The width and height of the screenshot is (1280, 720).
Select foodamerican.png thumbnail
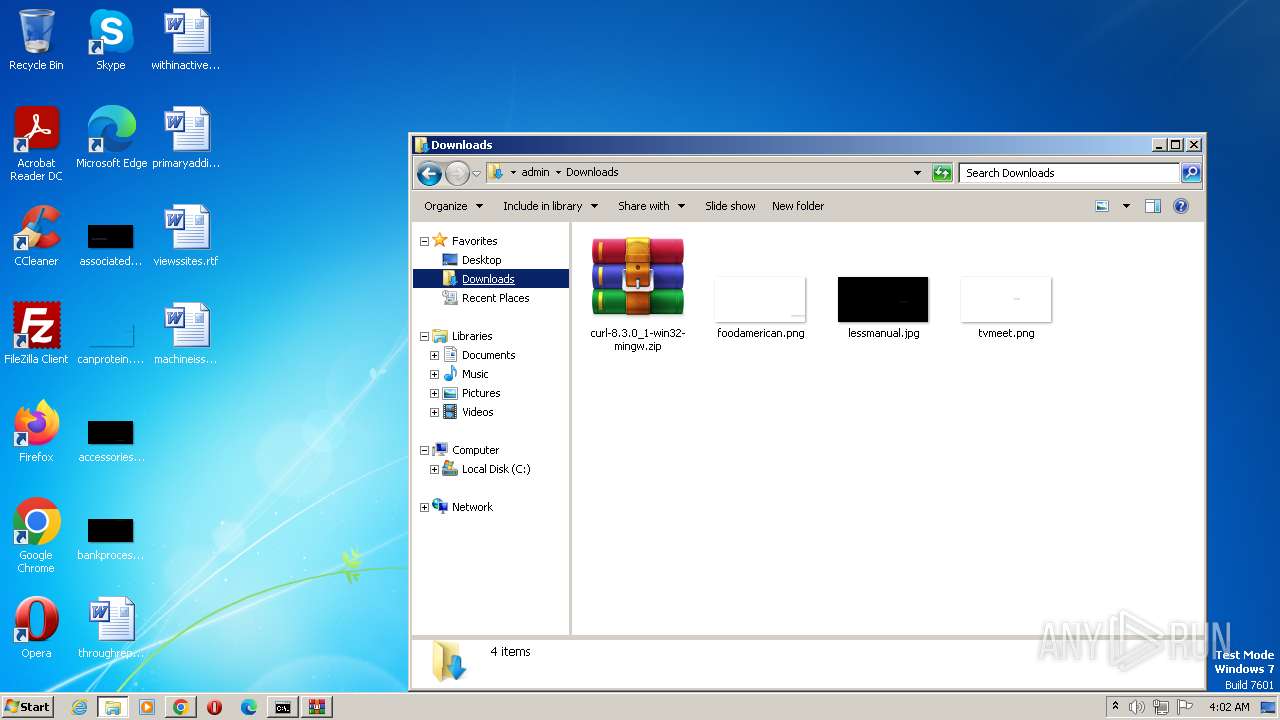760,308
